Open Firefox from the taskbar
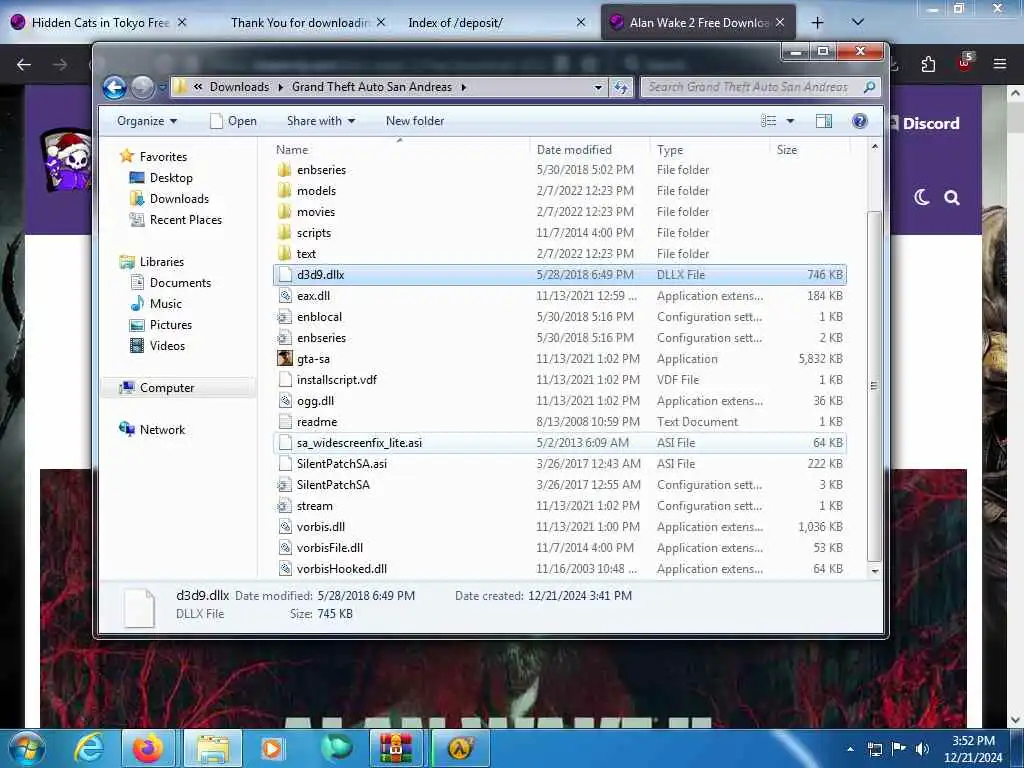Viewport: 1024px width, 768px height. click(x=148, y=748)
